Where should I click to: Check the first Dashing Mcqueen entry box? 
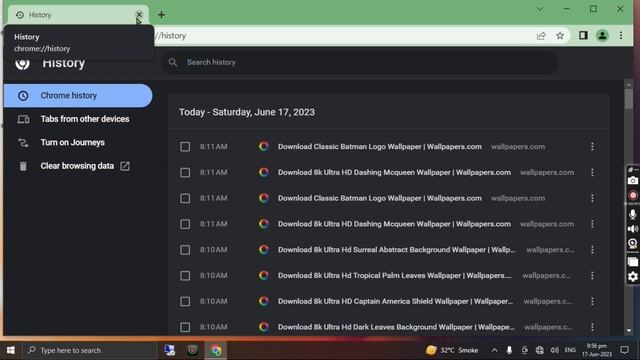pyautogui.click(x=185, y=172)
